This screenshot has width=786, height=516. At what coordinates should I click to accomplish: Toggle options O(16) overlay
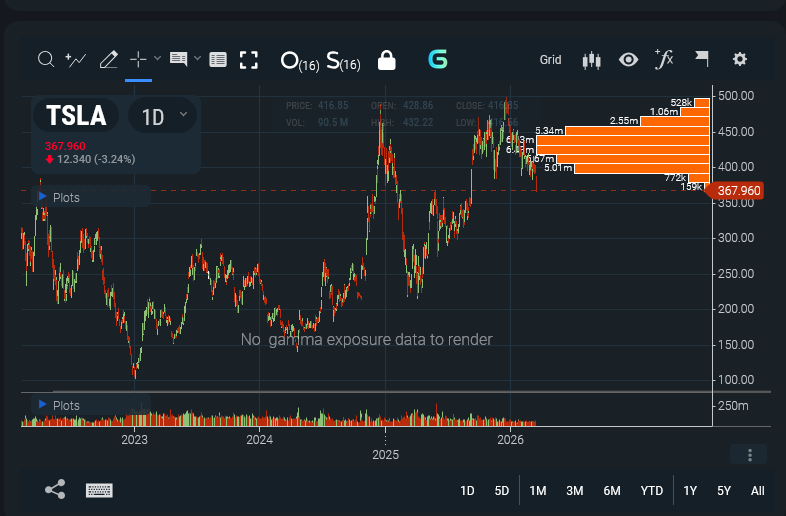tap(299, 61)
